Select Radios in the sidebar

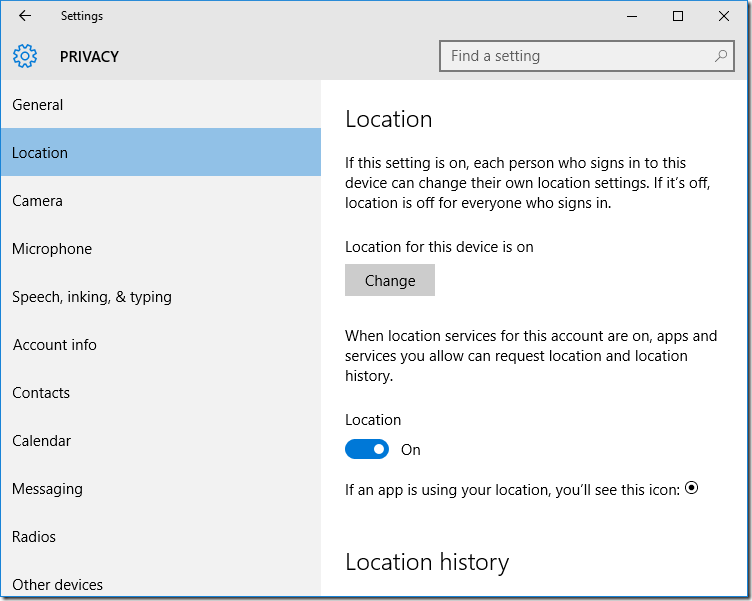[161, 536]
